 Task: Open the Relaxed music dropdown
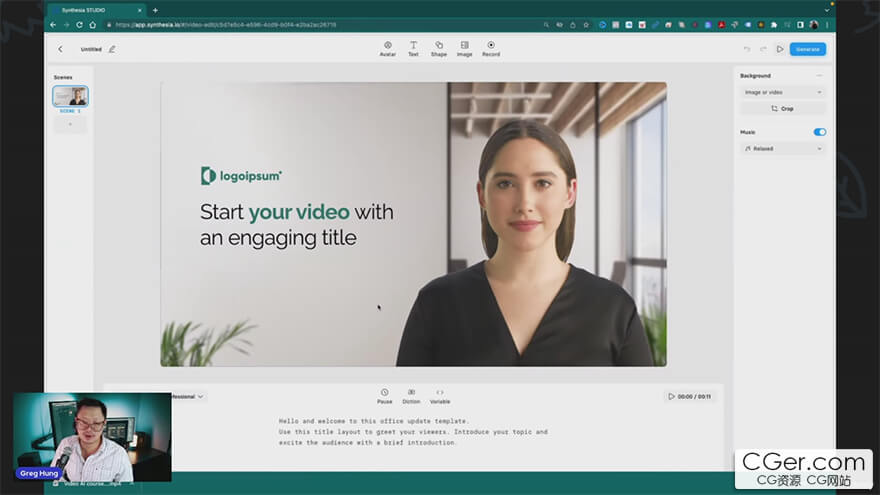[x=783, y=149]
